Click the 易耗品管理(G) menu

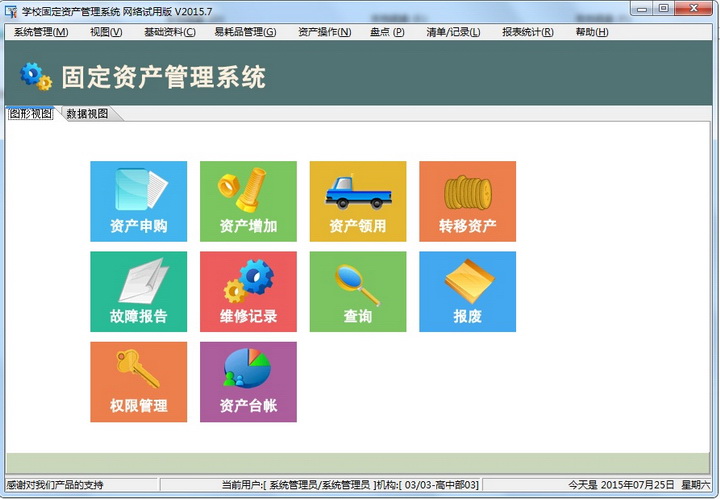point(245,32)
